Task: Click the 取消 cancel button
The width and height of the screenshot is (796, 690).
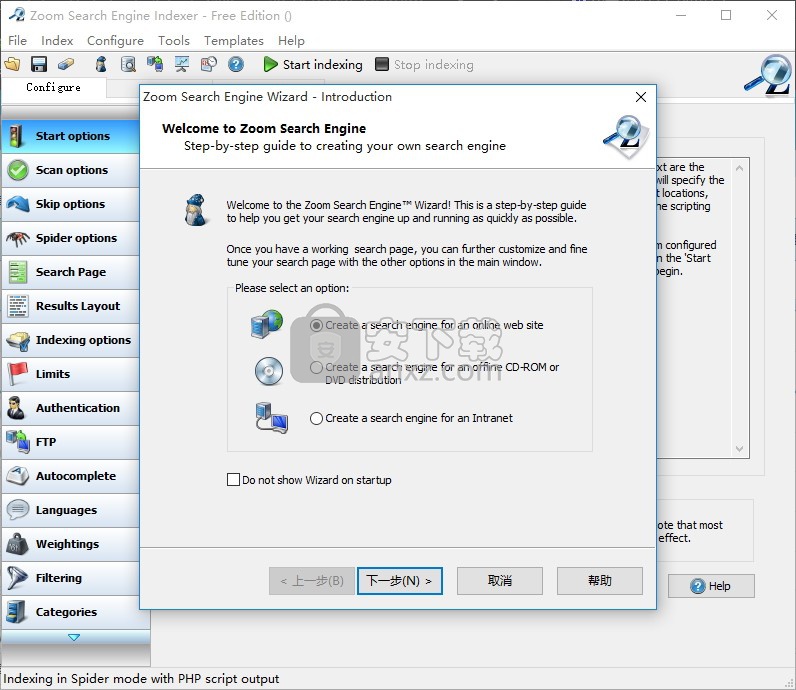Action: tap(500, 581)
